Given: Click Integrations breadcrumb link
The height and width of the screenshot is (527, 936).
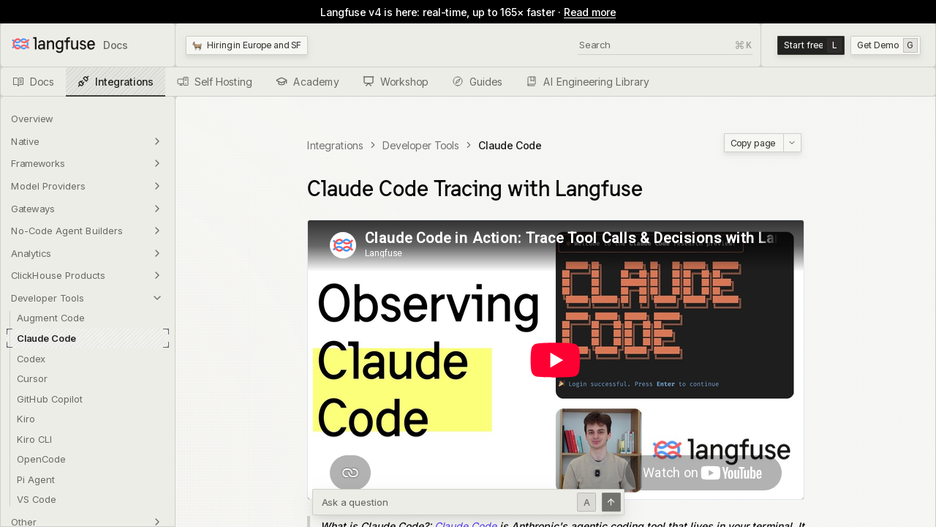Looking at the screenshot, I should pos(335,146).
